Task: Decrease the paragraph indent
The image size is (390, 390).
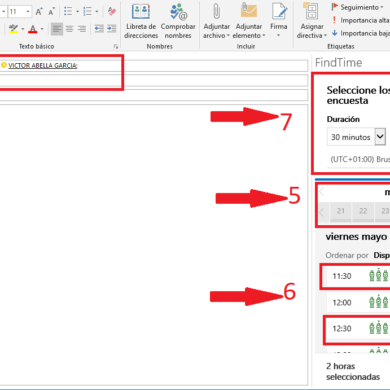Action: (x=99, y=29)
